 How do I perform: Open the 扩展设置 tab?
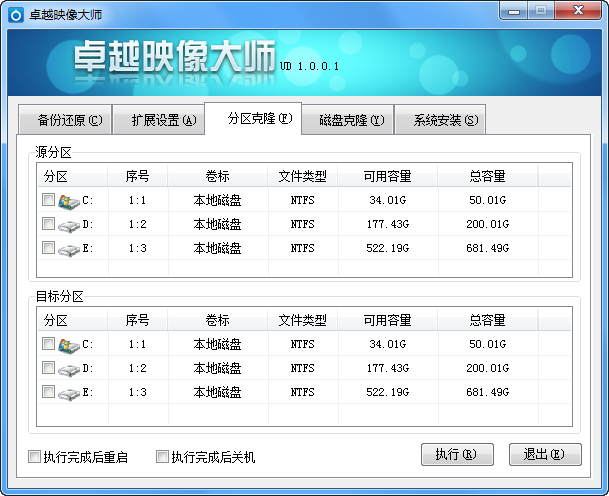[x=156, y=121]
